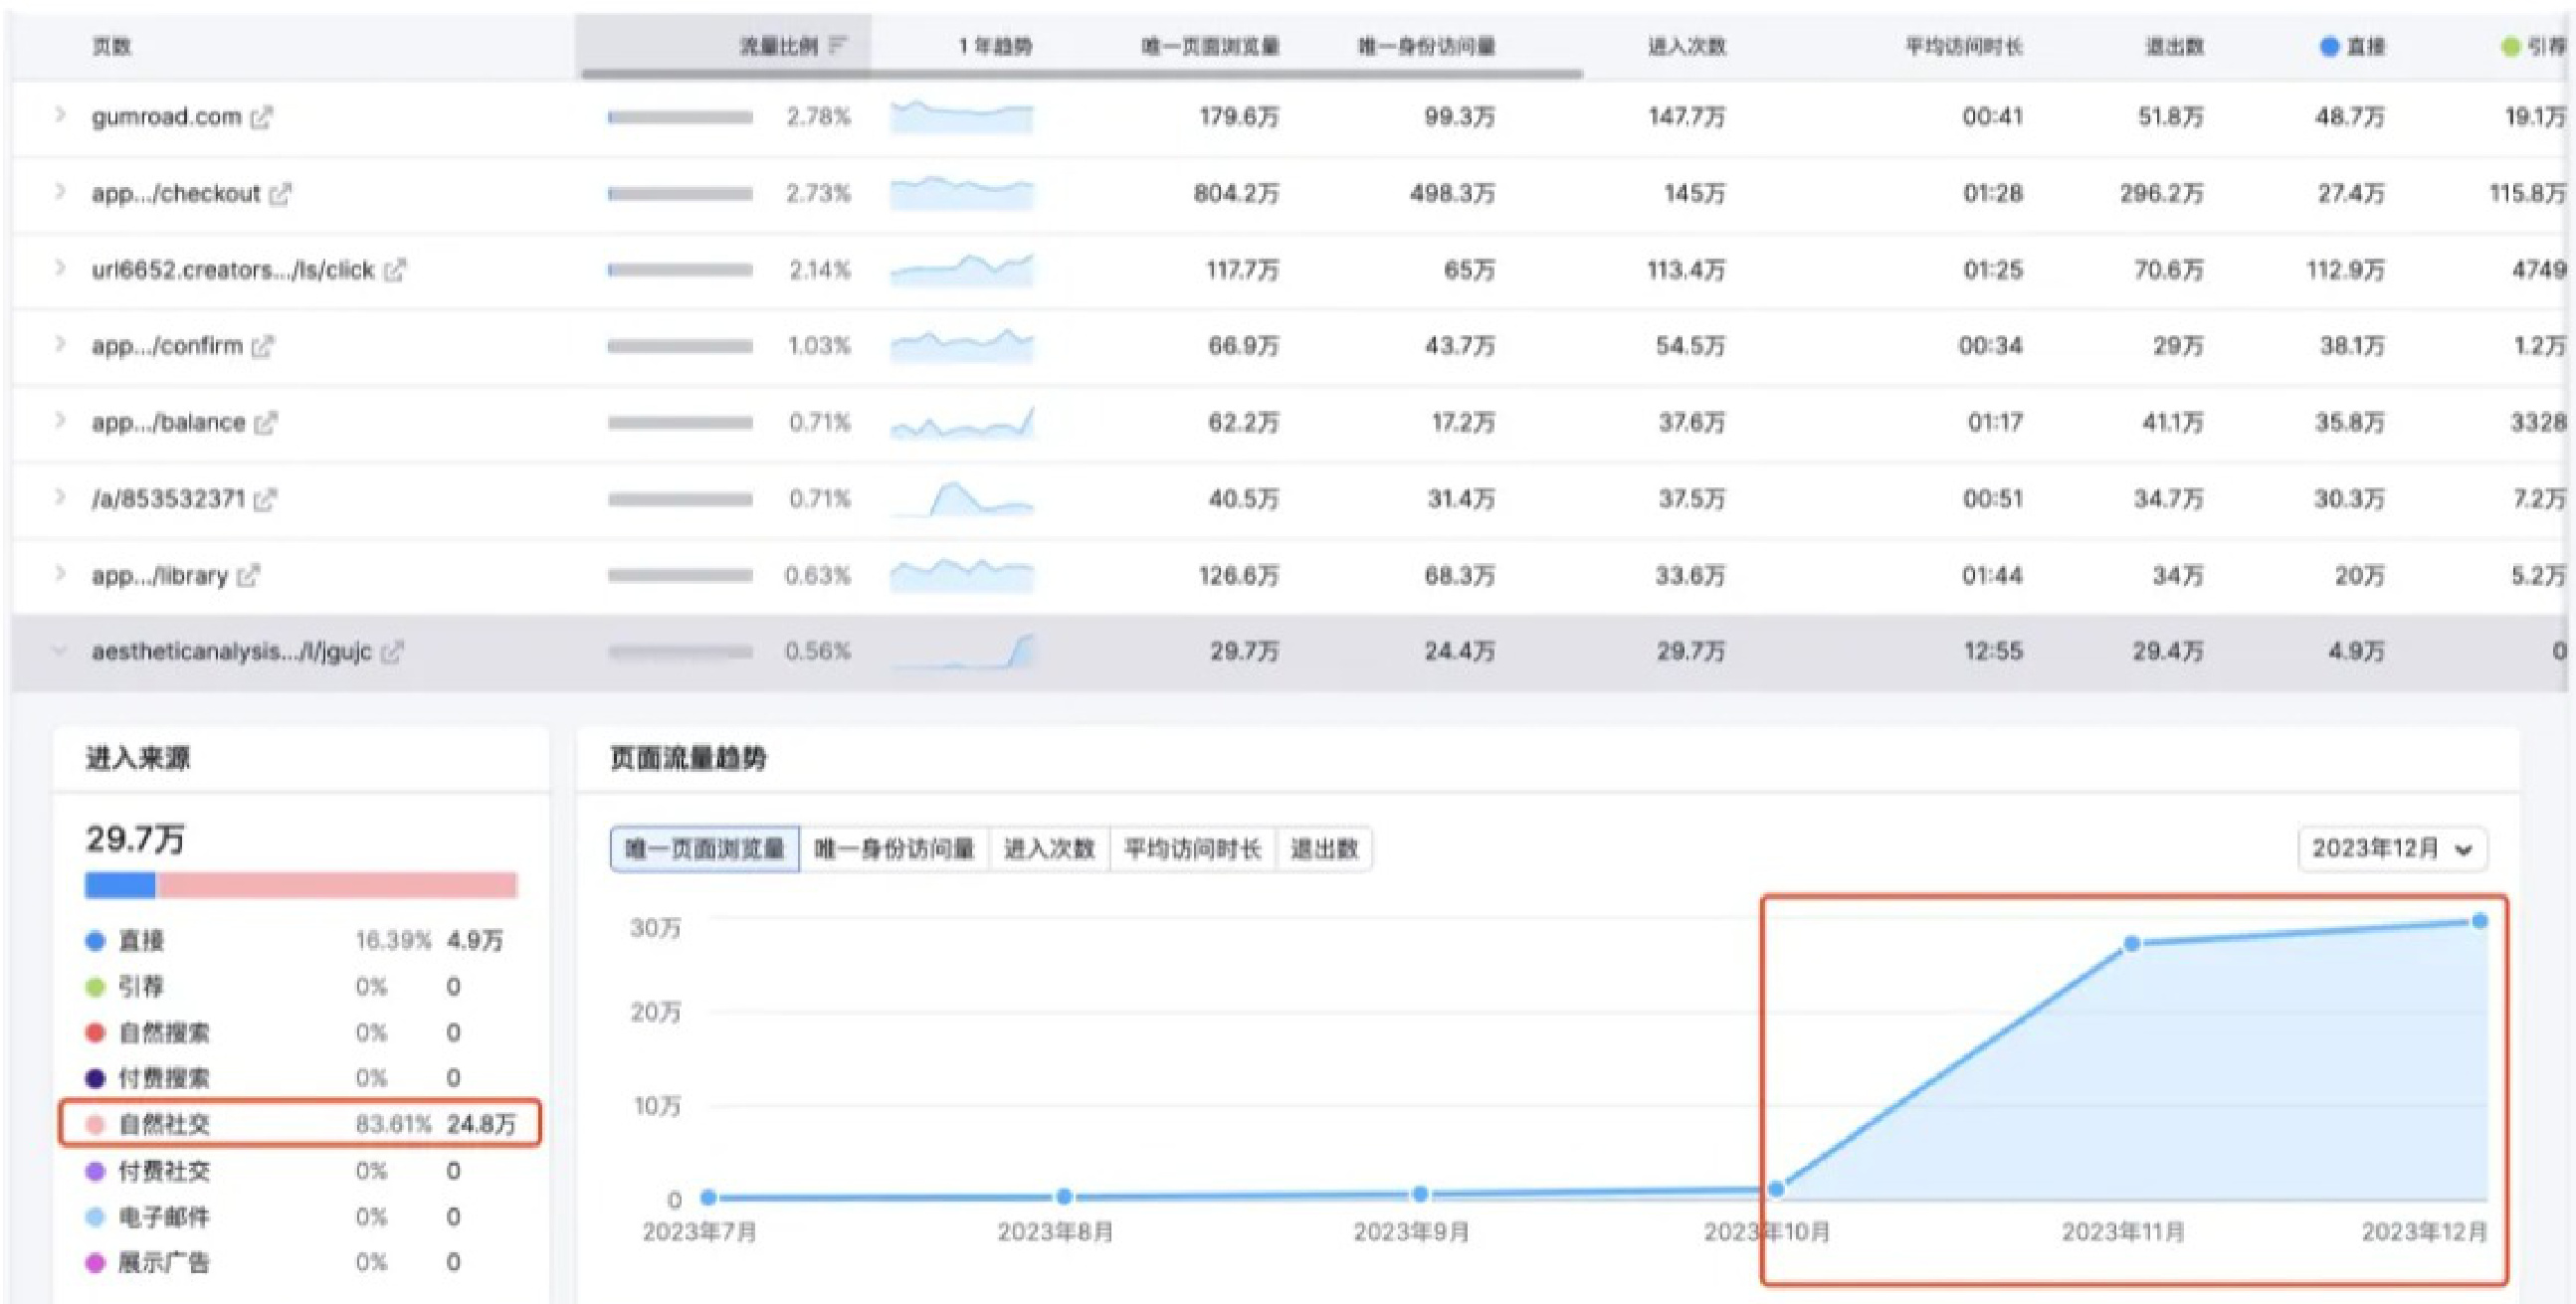2576x1304 pixels.
Task: Expand the gumroad.com row
Action: (60, 116)
